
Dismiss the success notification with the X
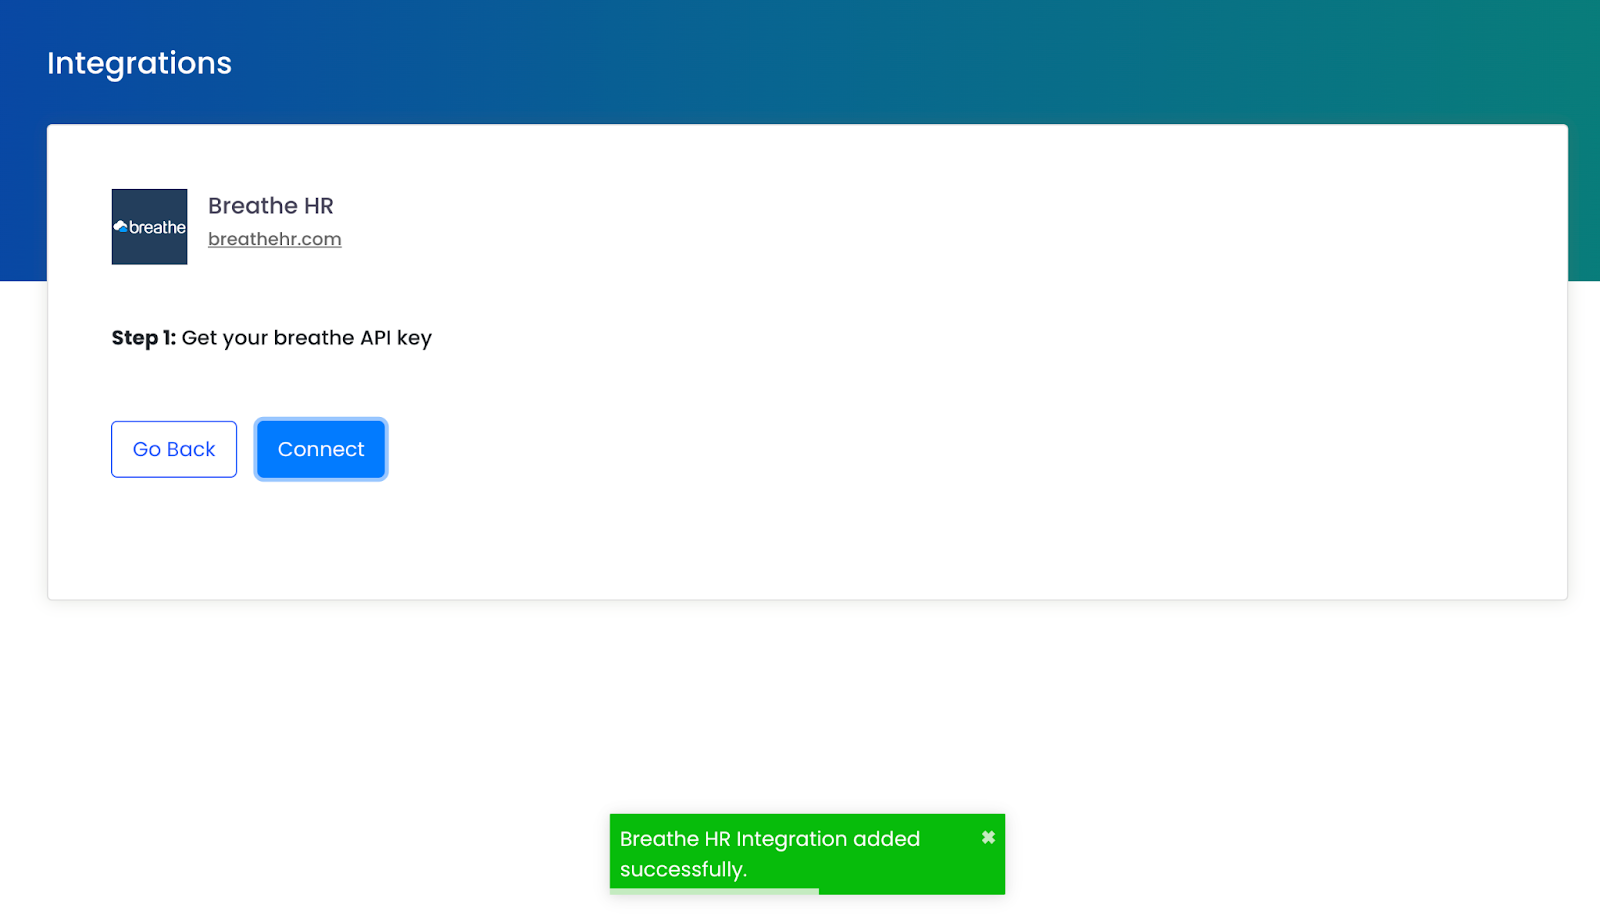click(988, 838)
